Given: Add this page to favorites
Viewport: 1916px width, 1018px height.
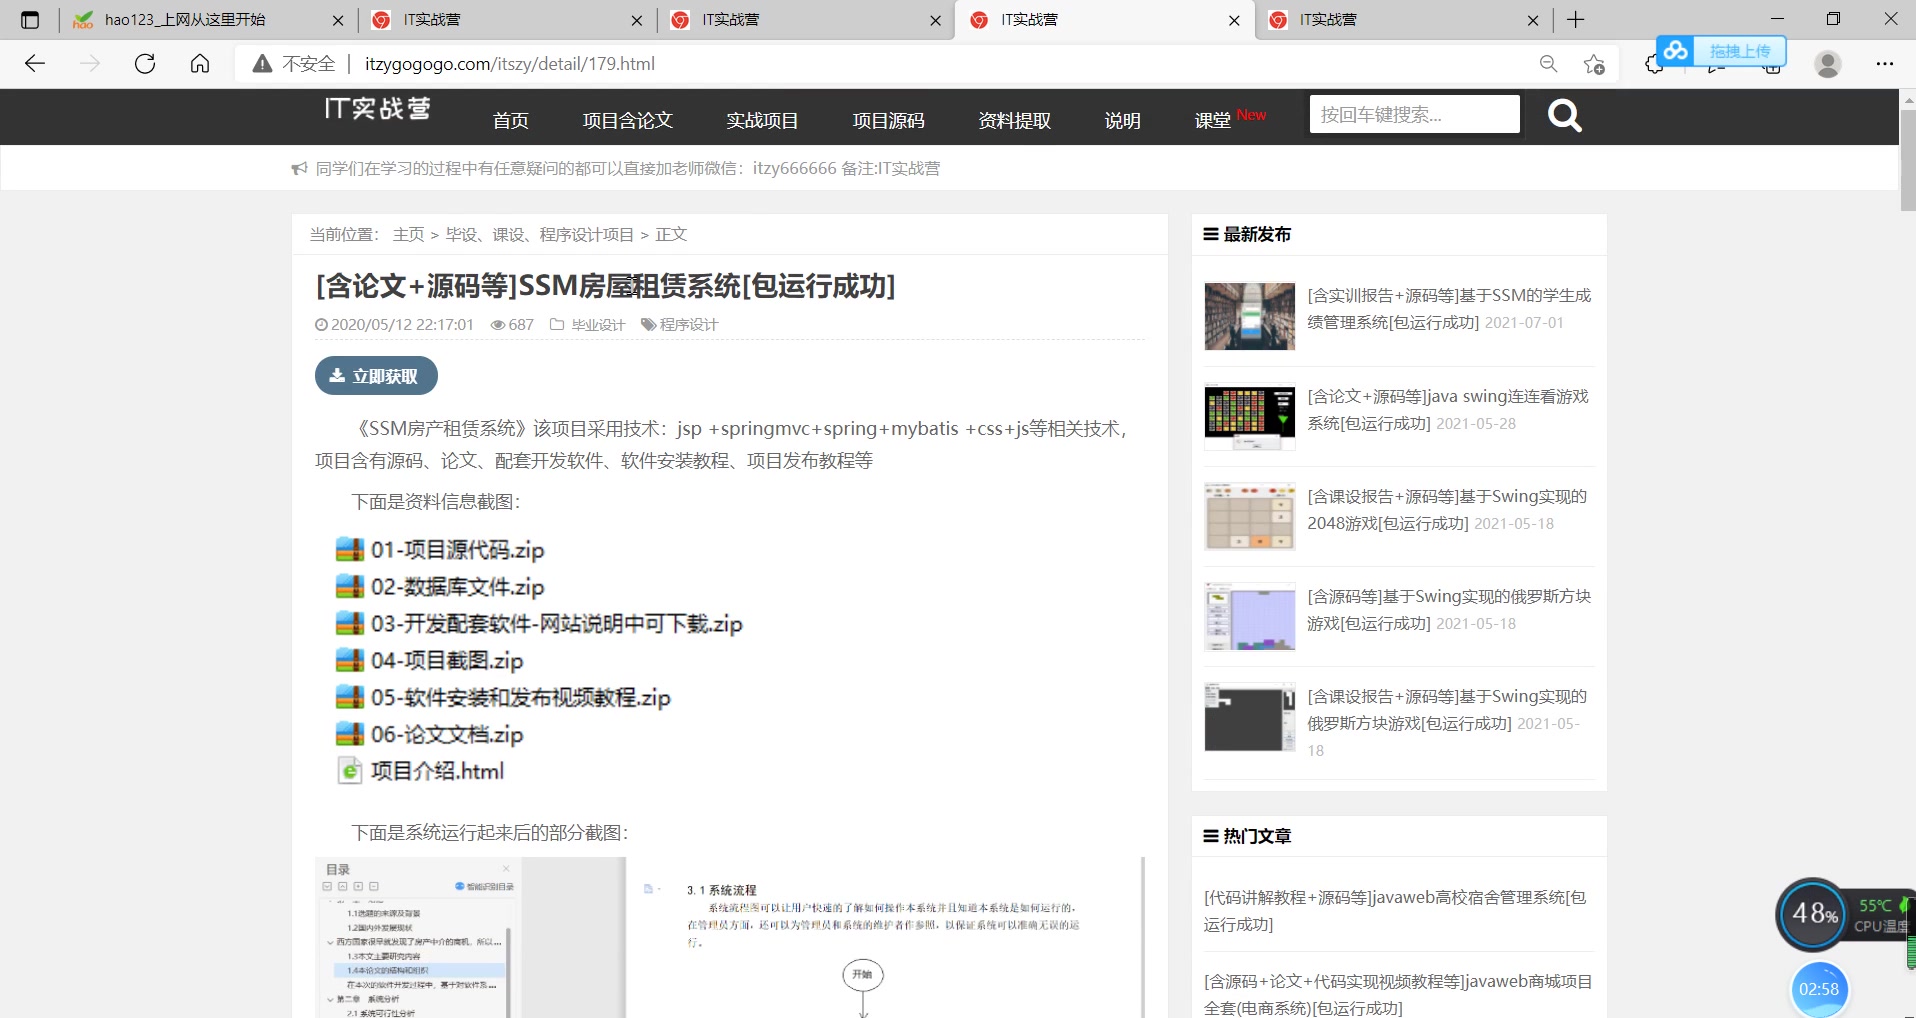Looking at the screenshot, I should [1594, 64].
